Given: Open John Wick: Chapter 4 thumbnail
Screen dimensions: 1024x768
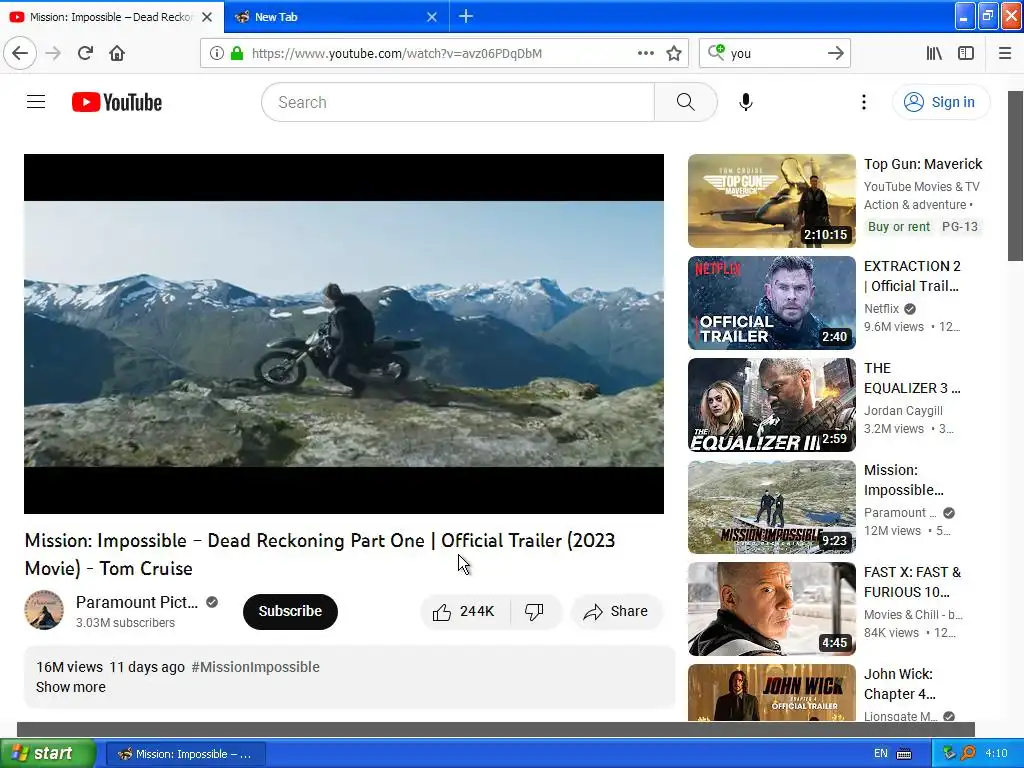Looking at the screenshot, I should pyautogui.click(x=771, y=692).
